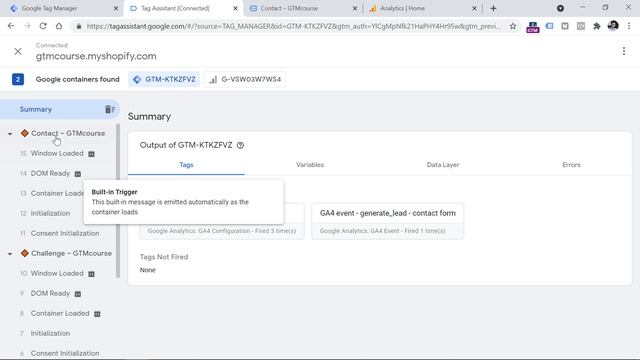The height and width of the screenshot is (360, 640).
Task: Click the Tags Not Fired heading
Action: (164, 257)
